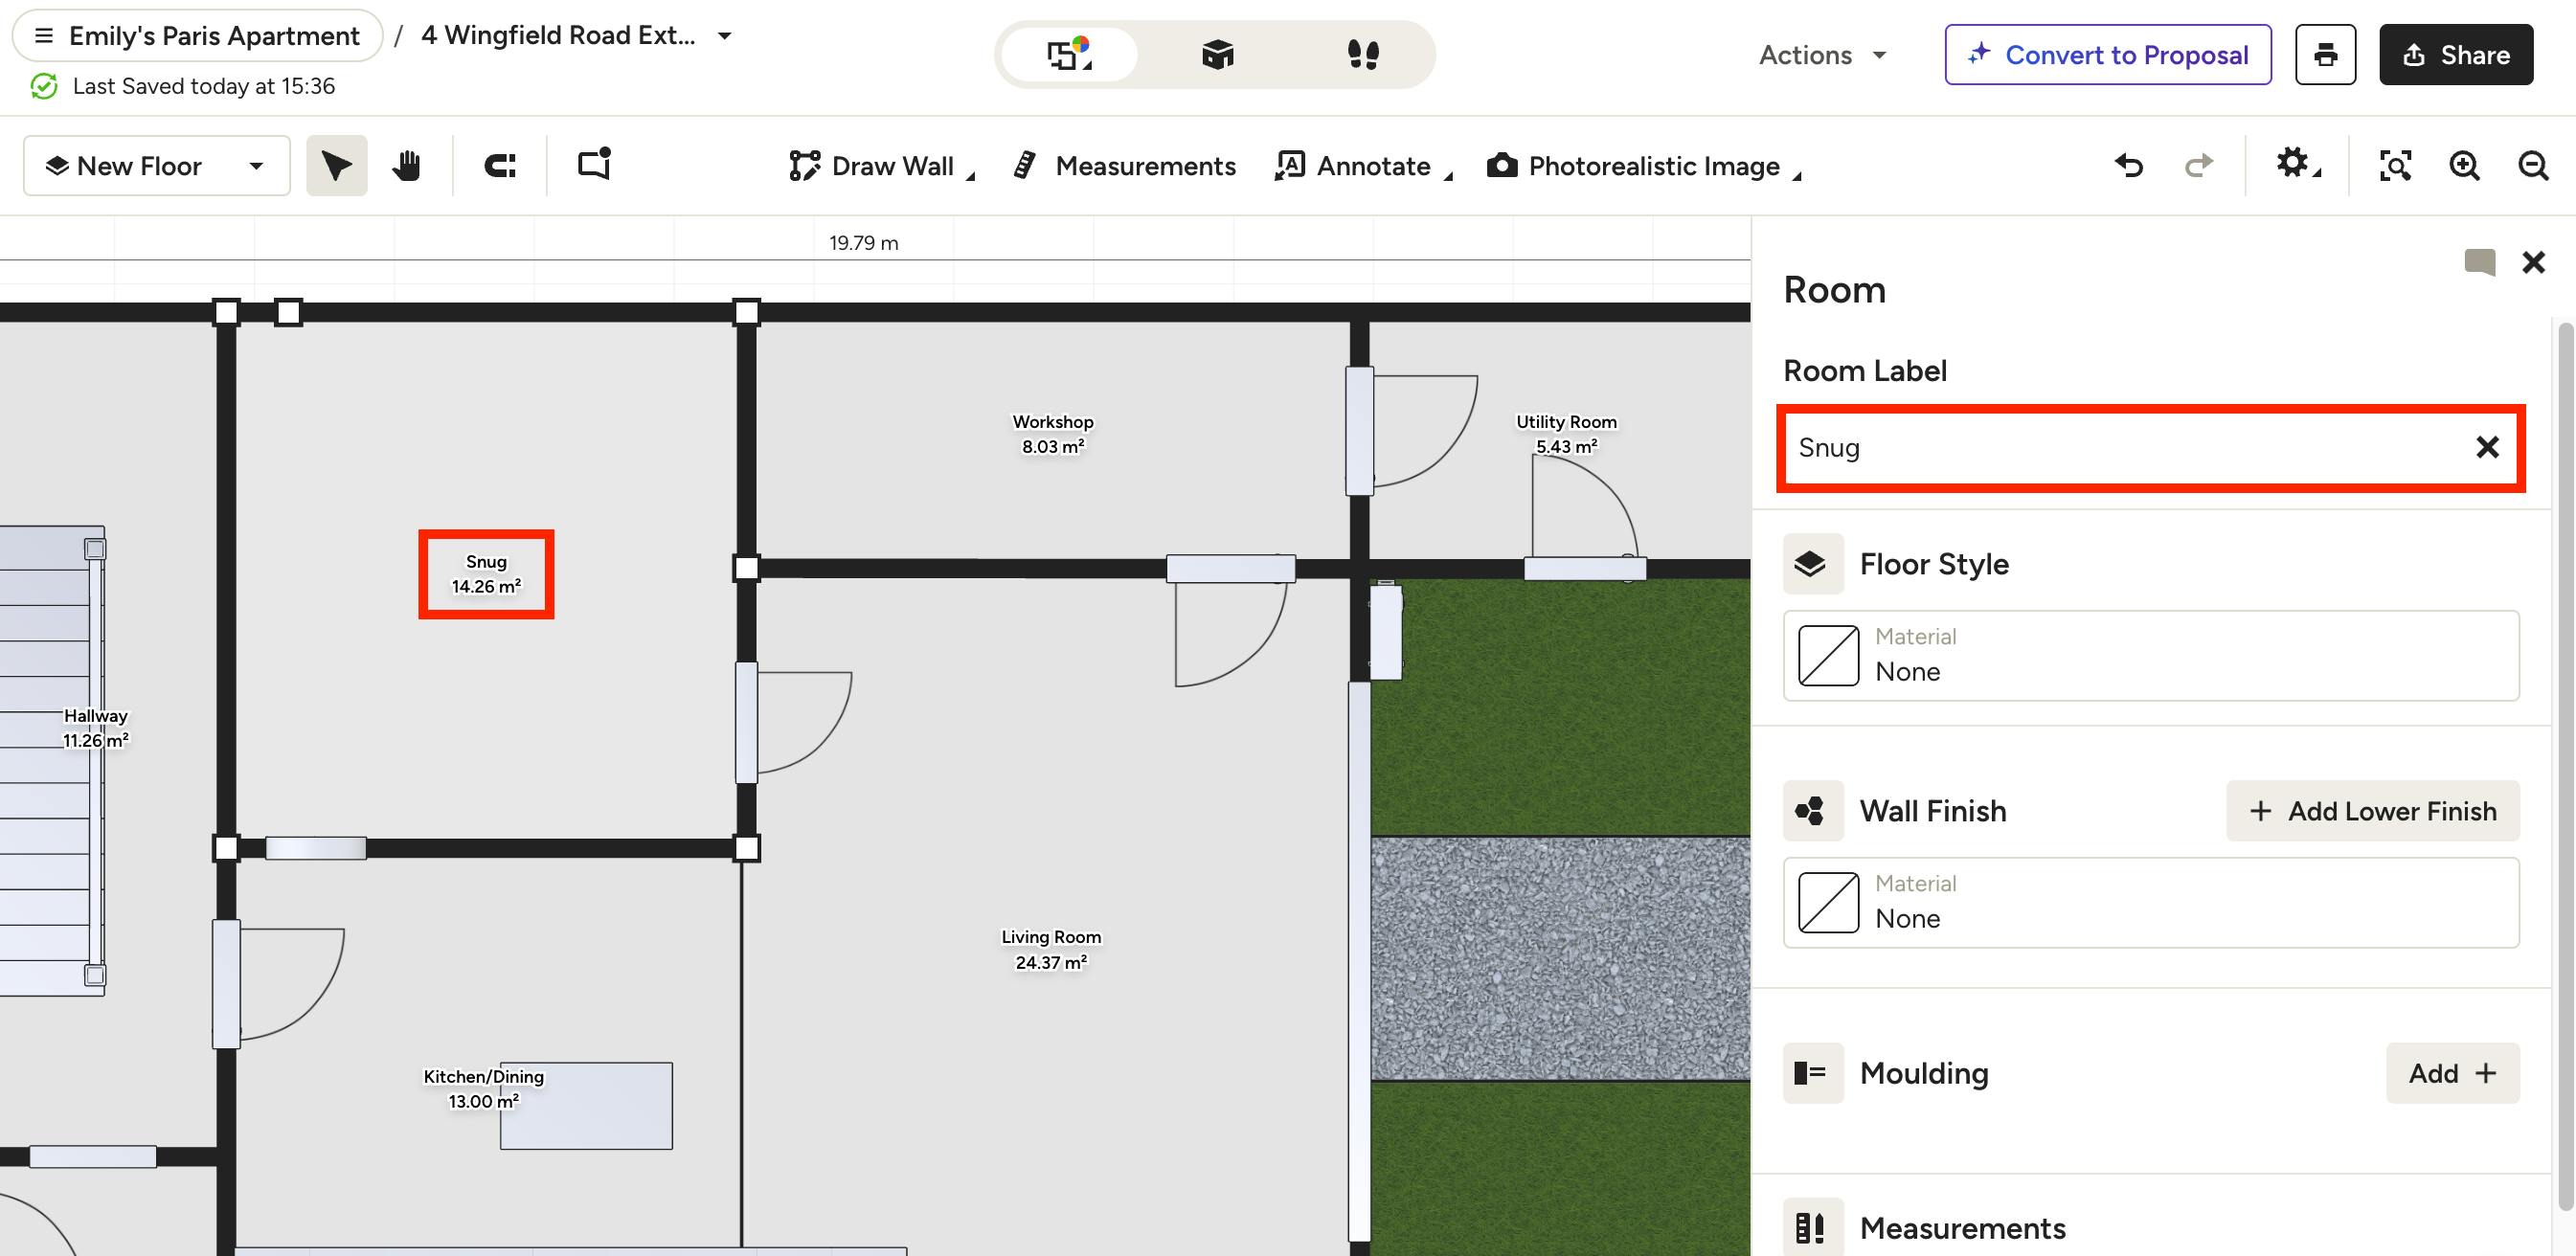Image resolution: width=2576 pixels, height=1256 pixels.
Task: Select the room capture rectangle tool
Action: 595,165
